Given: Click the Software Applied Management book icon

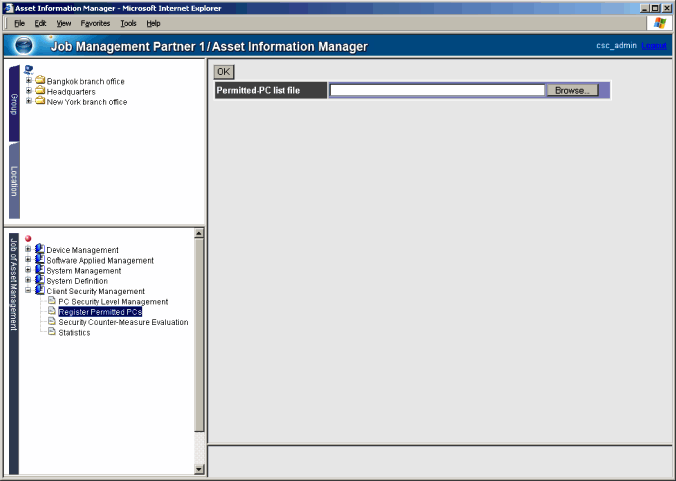Looking at the screenshot, I should click(40, 260).
